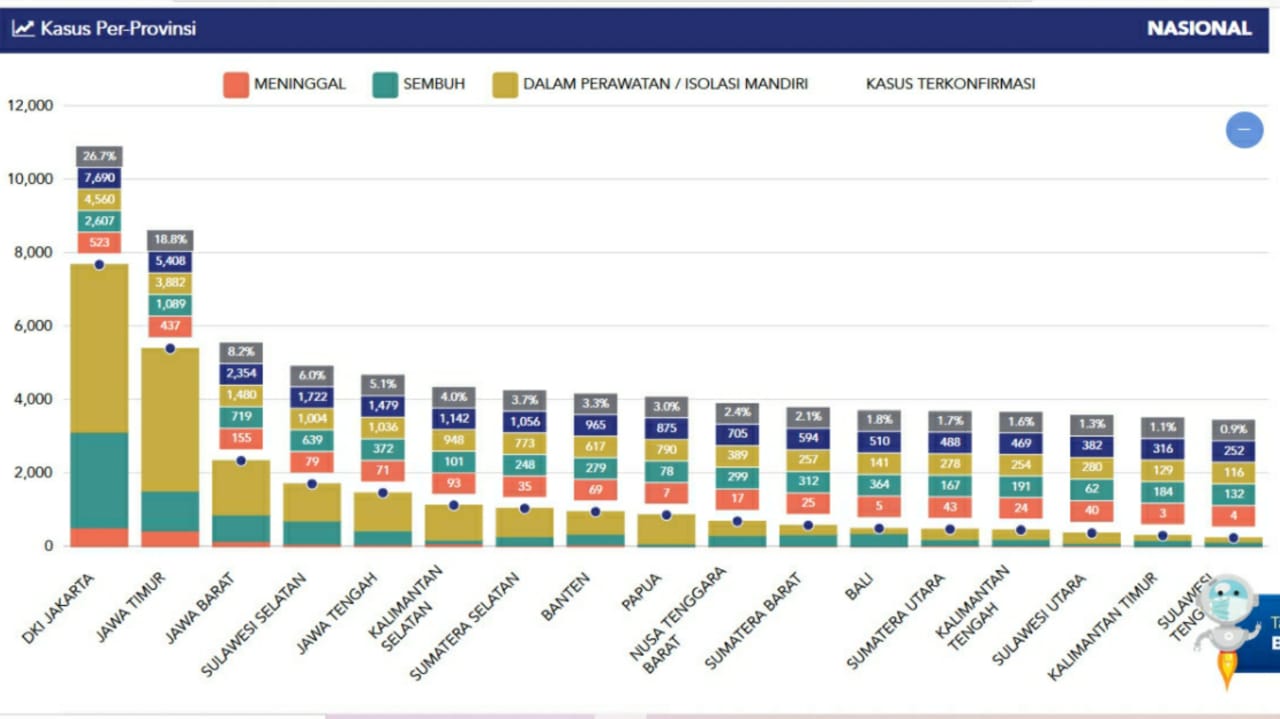Screen dimensions: 1280x719
Task: Click the data point marker on DKI Jakarta bar
Action: click(x=99, y=265)
